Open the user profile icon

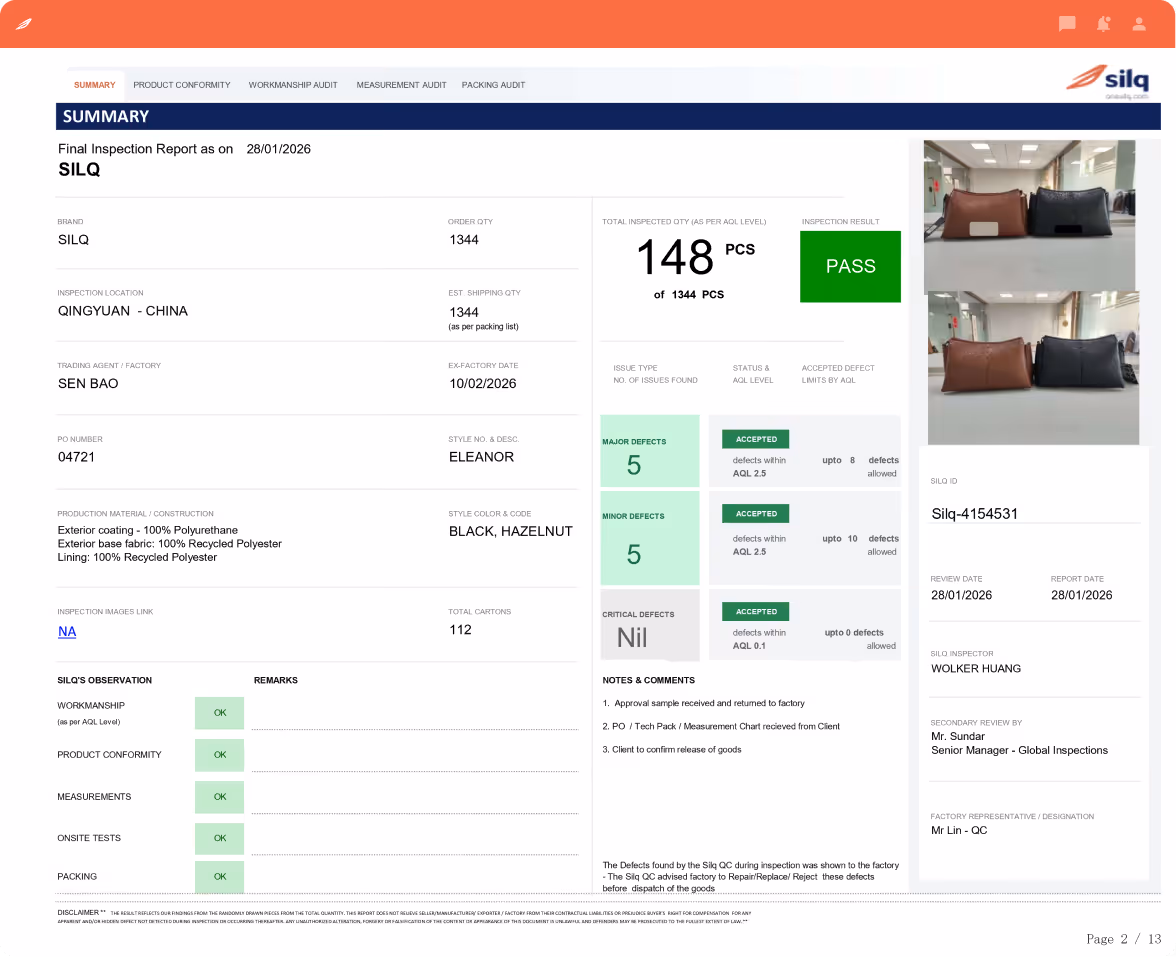click(1138, 24)
